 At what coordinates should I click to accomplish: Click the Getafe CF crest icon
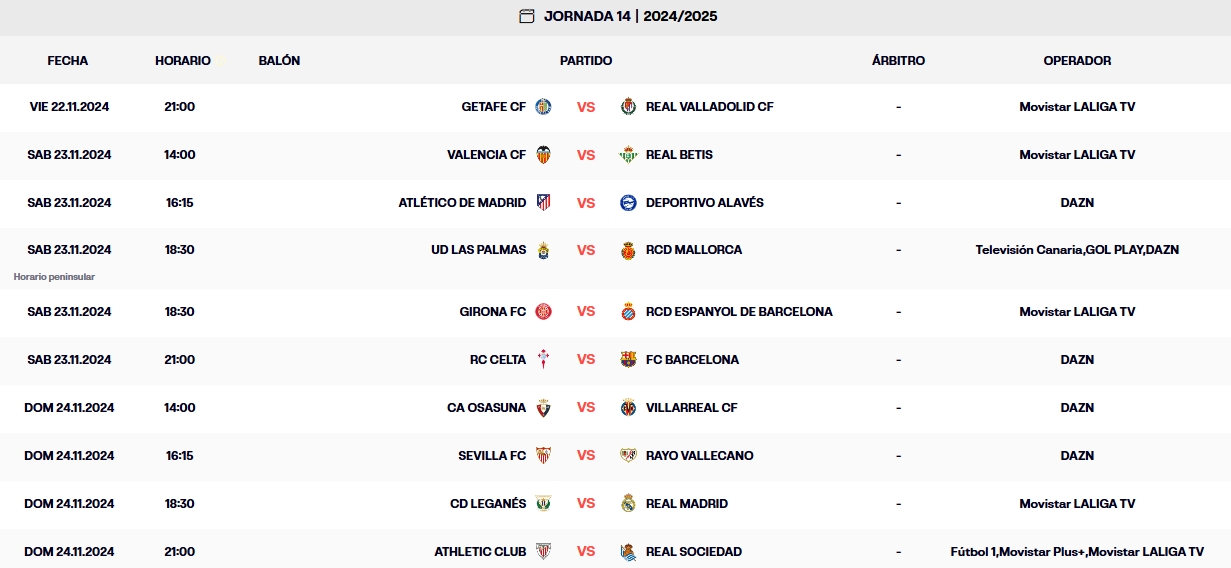click(543, 107)
